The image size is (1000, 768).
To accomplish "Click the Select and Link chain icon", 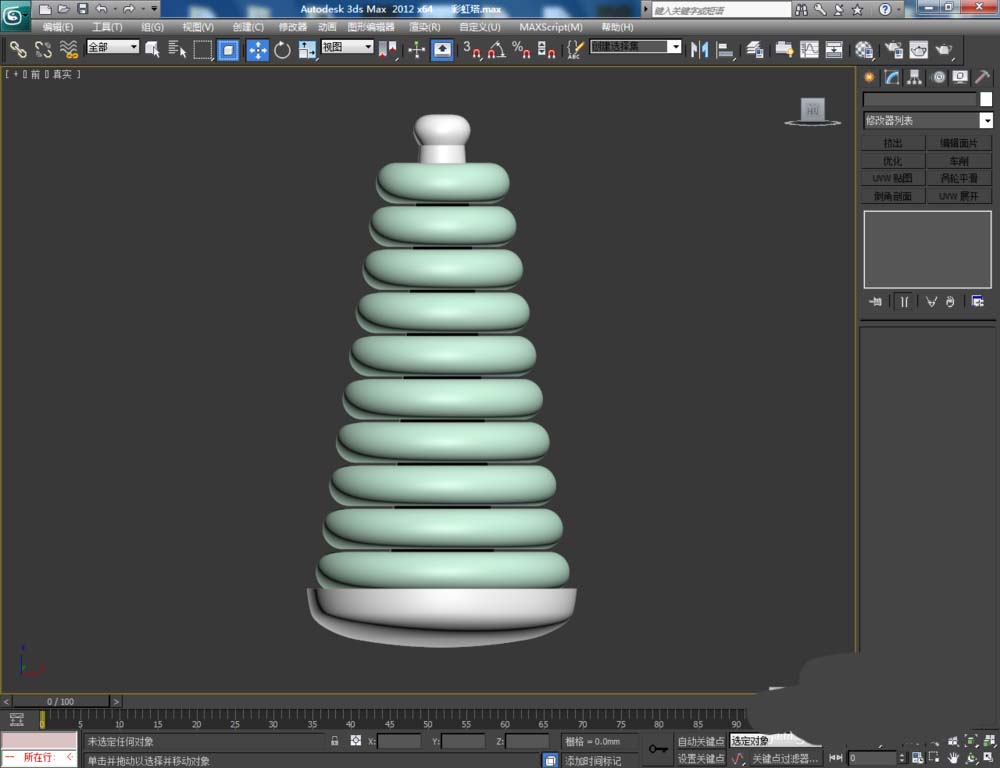I will click(17, 49).
